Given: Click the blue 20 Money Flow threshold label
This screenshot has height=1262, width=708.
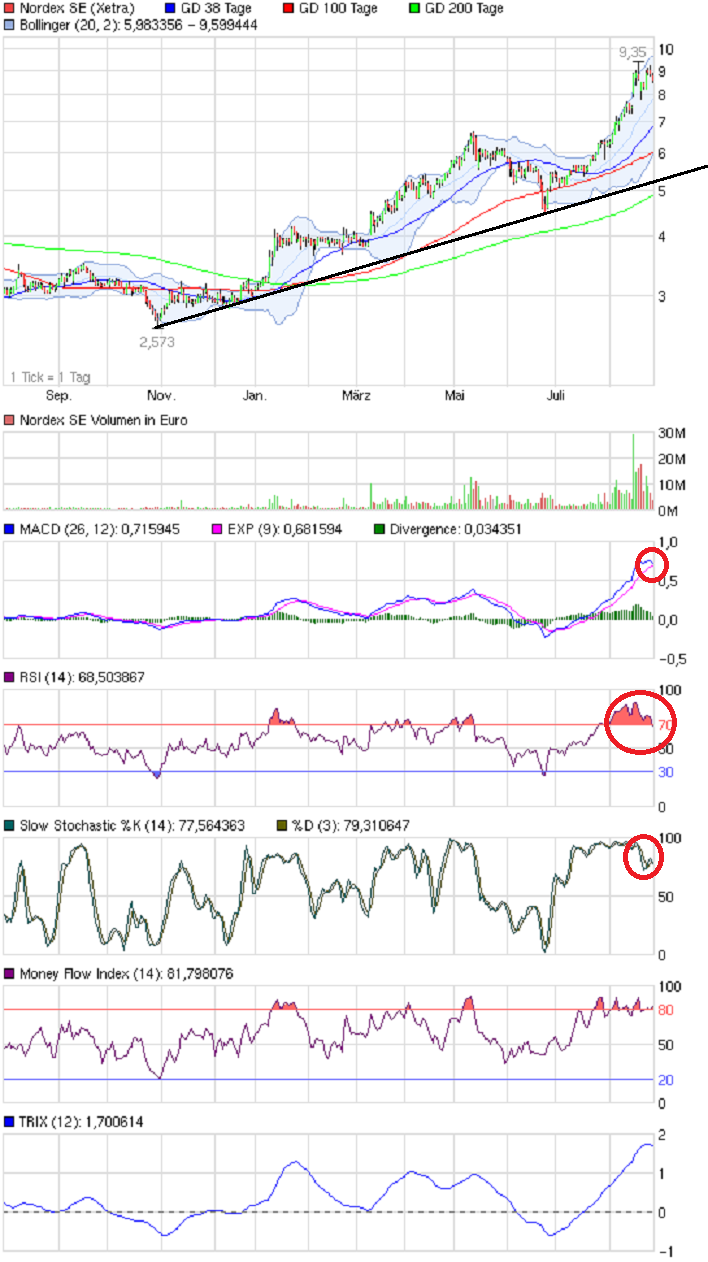Looking at the screenshot, I should point(666,1080).
